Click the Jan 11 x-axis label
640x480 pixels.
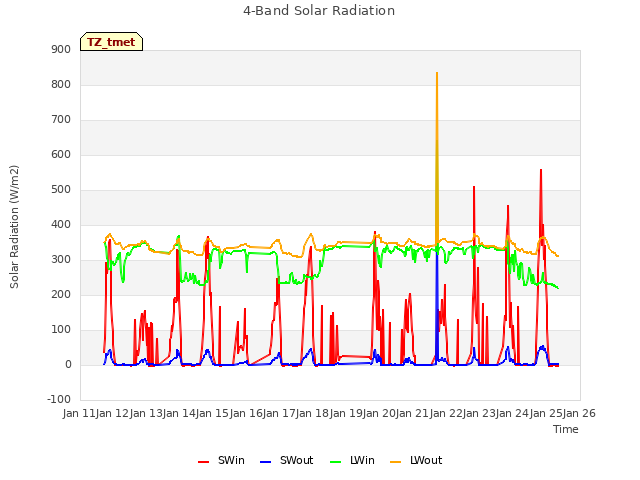pos(79,413)
